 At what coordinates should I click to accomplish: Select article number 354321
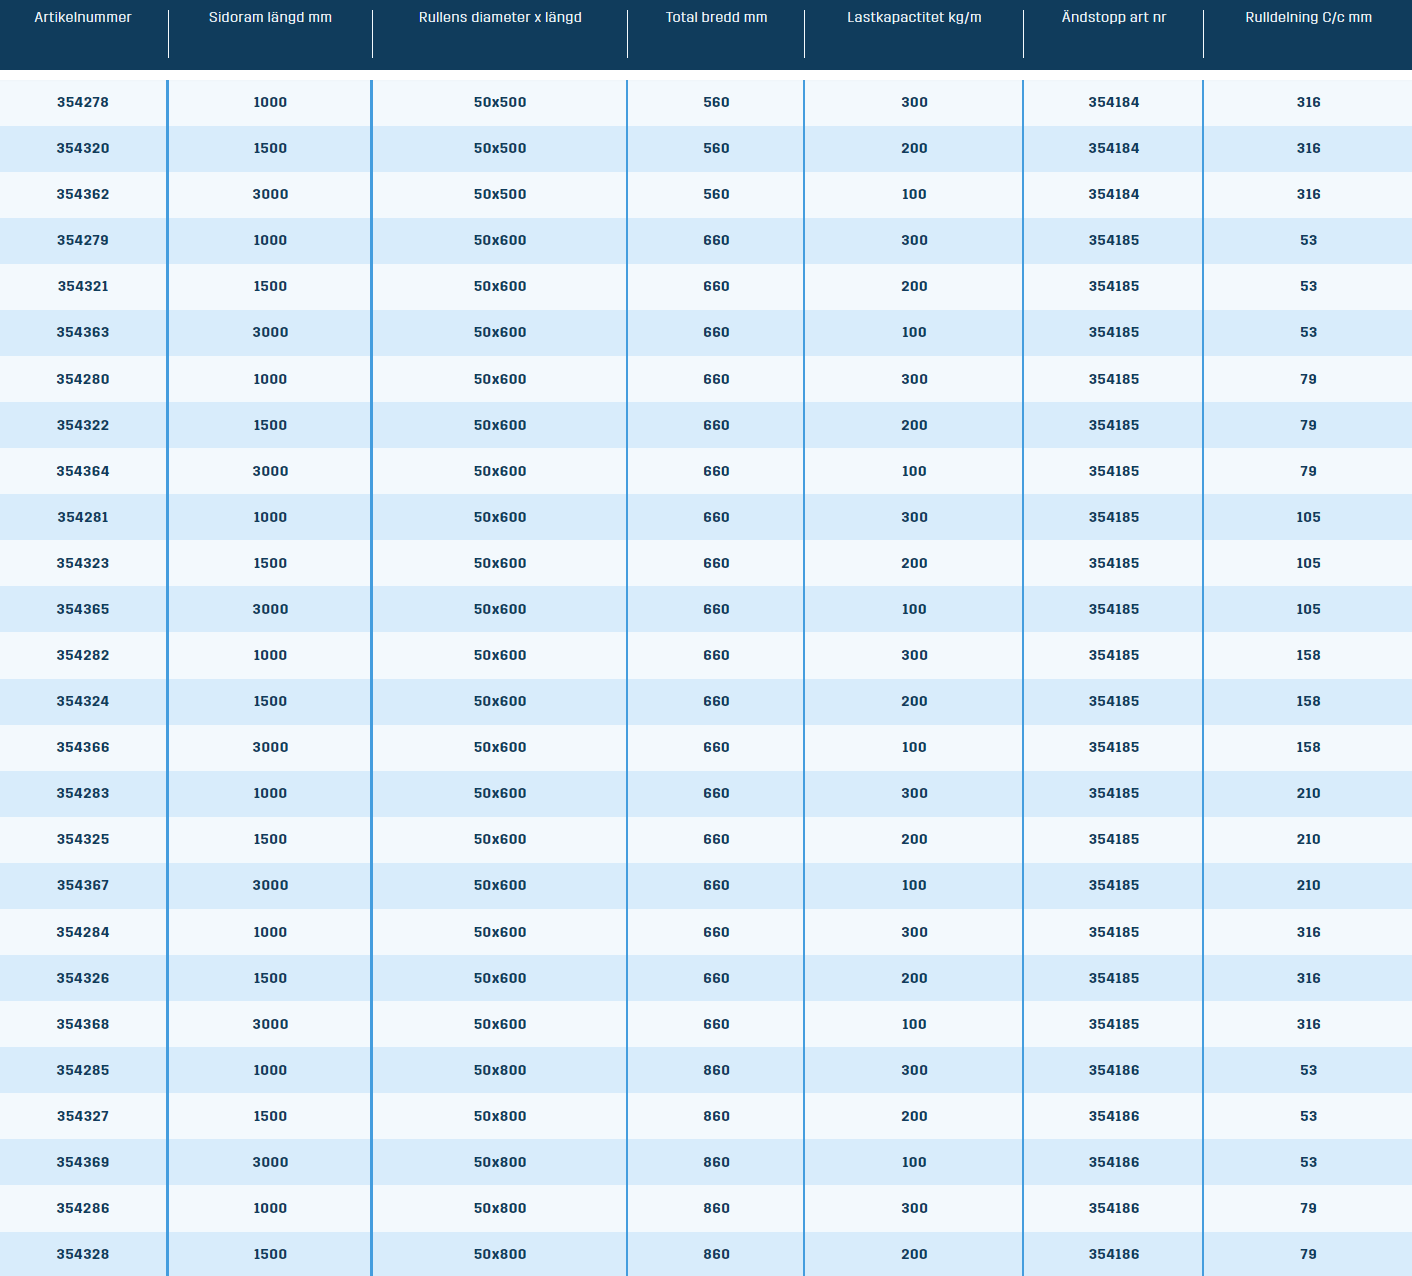[83, 286]
